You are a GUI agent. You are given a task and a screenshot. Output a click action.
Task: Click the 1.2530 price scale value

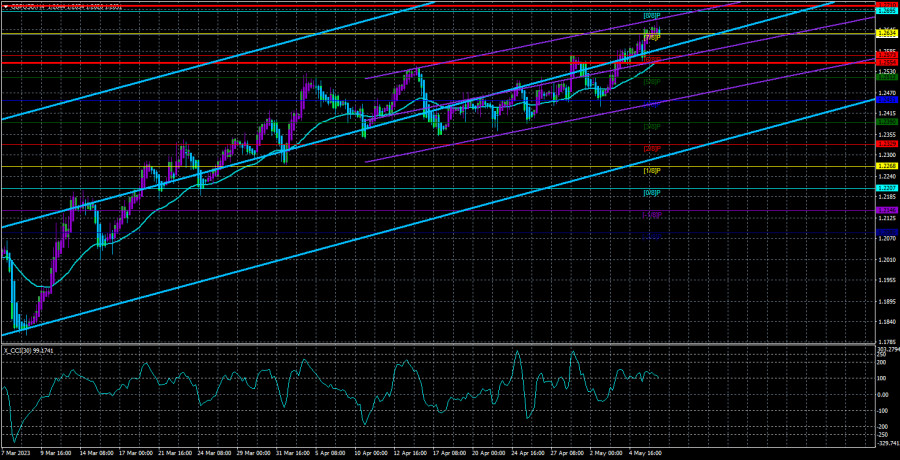click(x=887, y=71)
